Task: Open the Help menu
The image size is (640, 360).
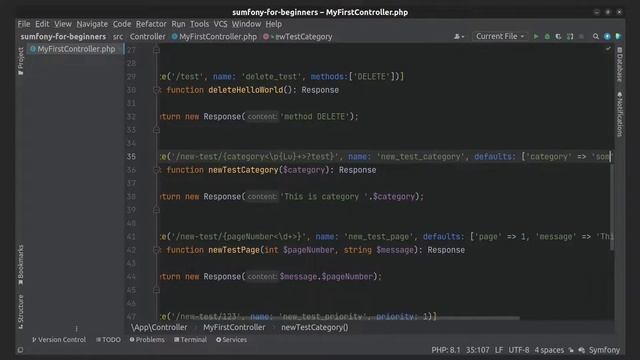Action: click(x=273, y=24)
